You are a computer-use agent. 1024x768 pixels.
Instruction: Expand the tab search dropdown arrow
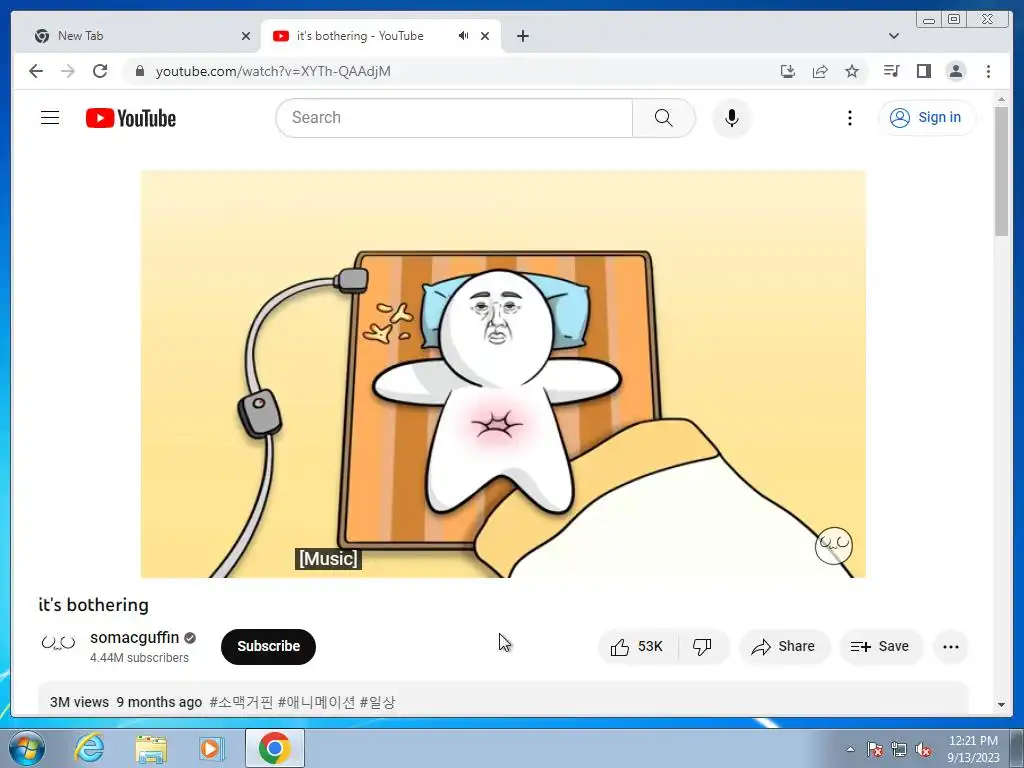tap(893, 36)
